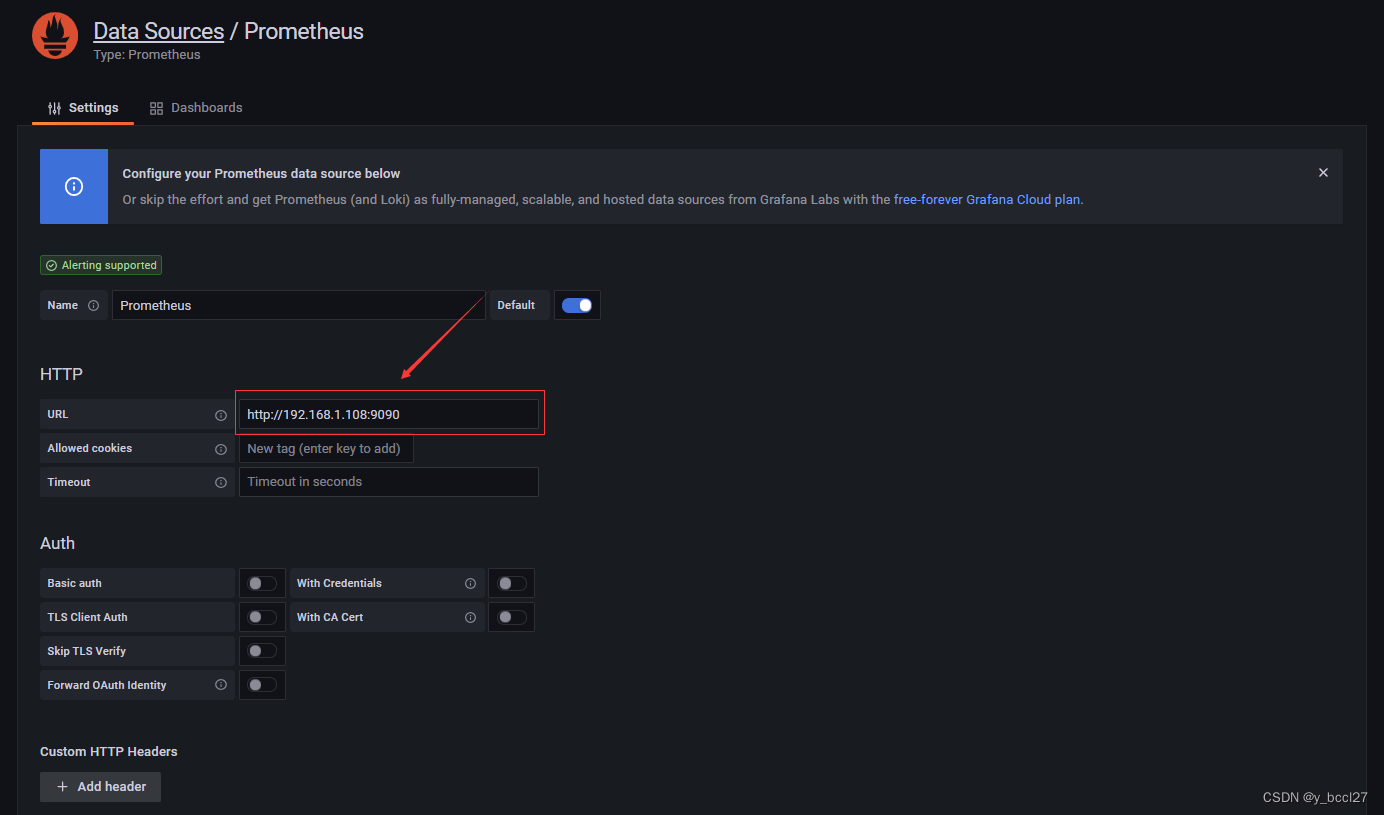Image resolution: width=1384 pixels, height=815 pixels.
Task: Click the Forward OAuth Identity info icon
Action: (x=221, y=685)
